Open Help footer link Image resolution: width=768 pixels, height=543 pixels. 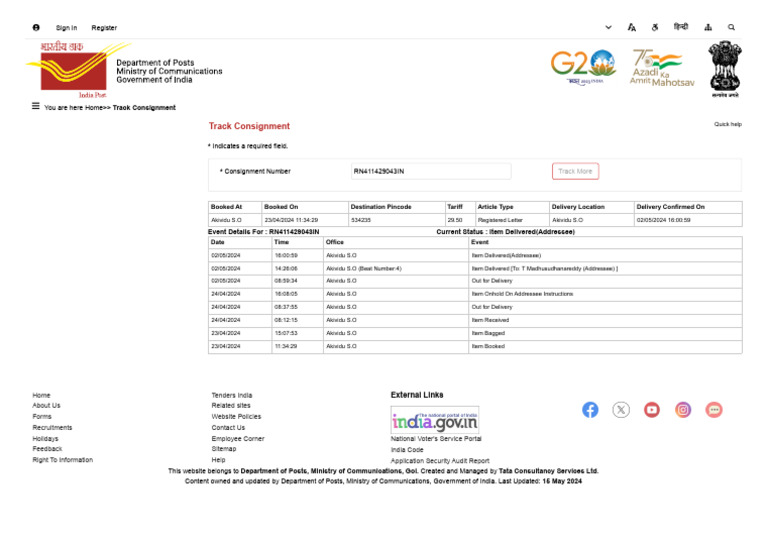click(x=218, y=460)
